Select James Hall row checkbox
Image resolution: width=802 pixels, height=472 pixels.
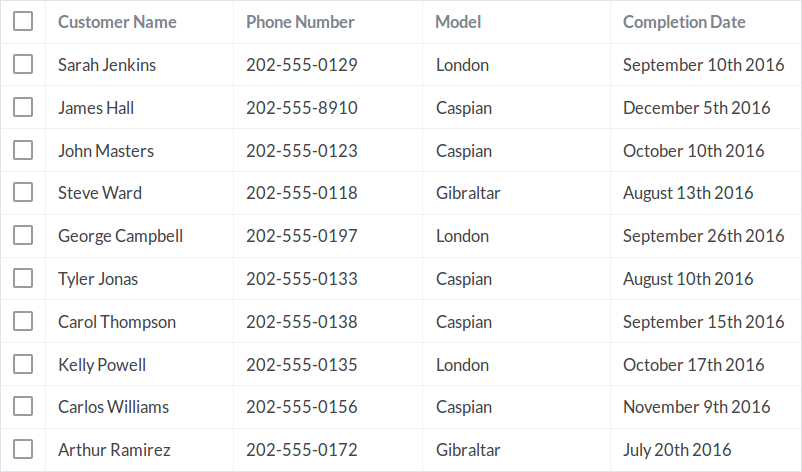(x=23, y=107)
